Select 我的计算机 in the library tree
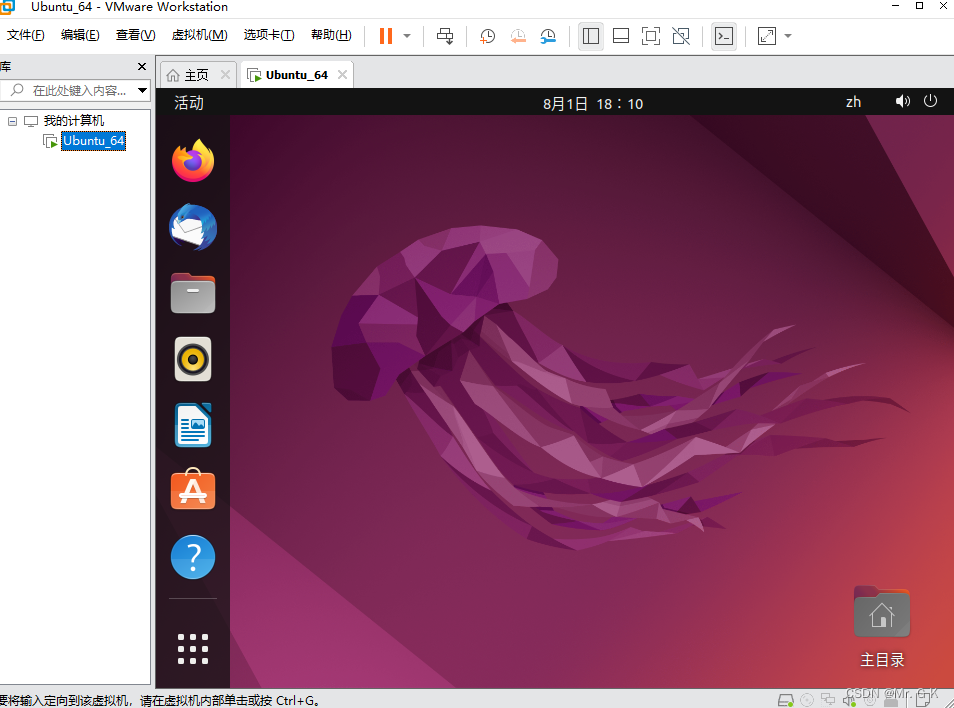954x708 pixels. (74, 120)
